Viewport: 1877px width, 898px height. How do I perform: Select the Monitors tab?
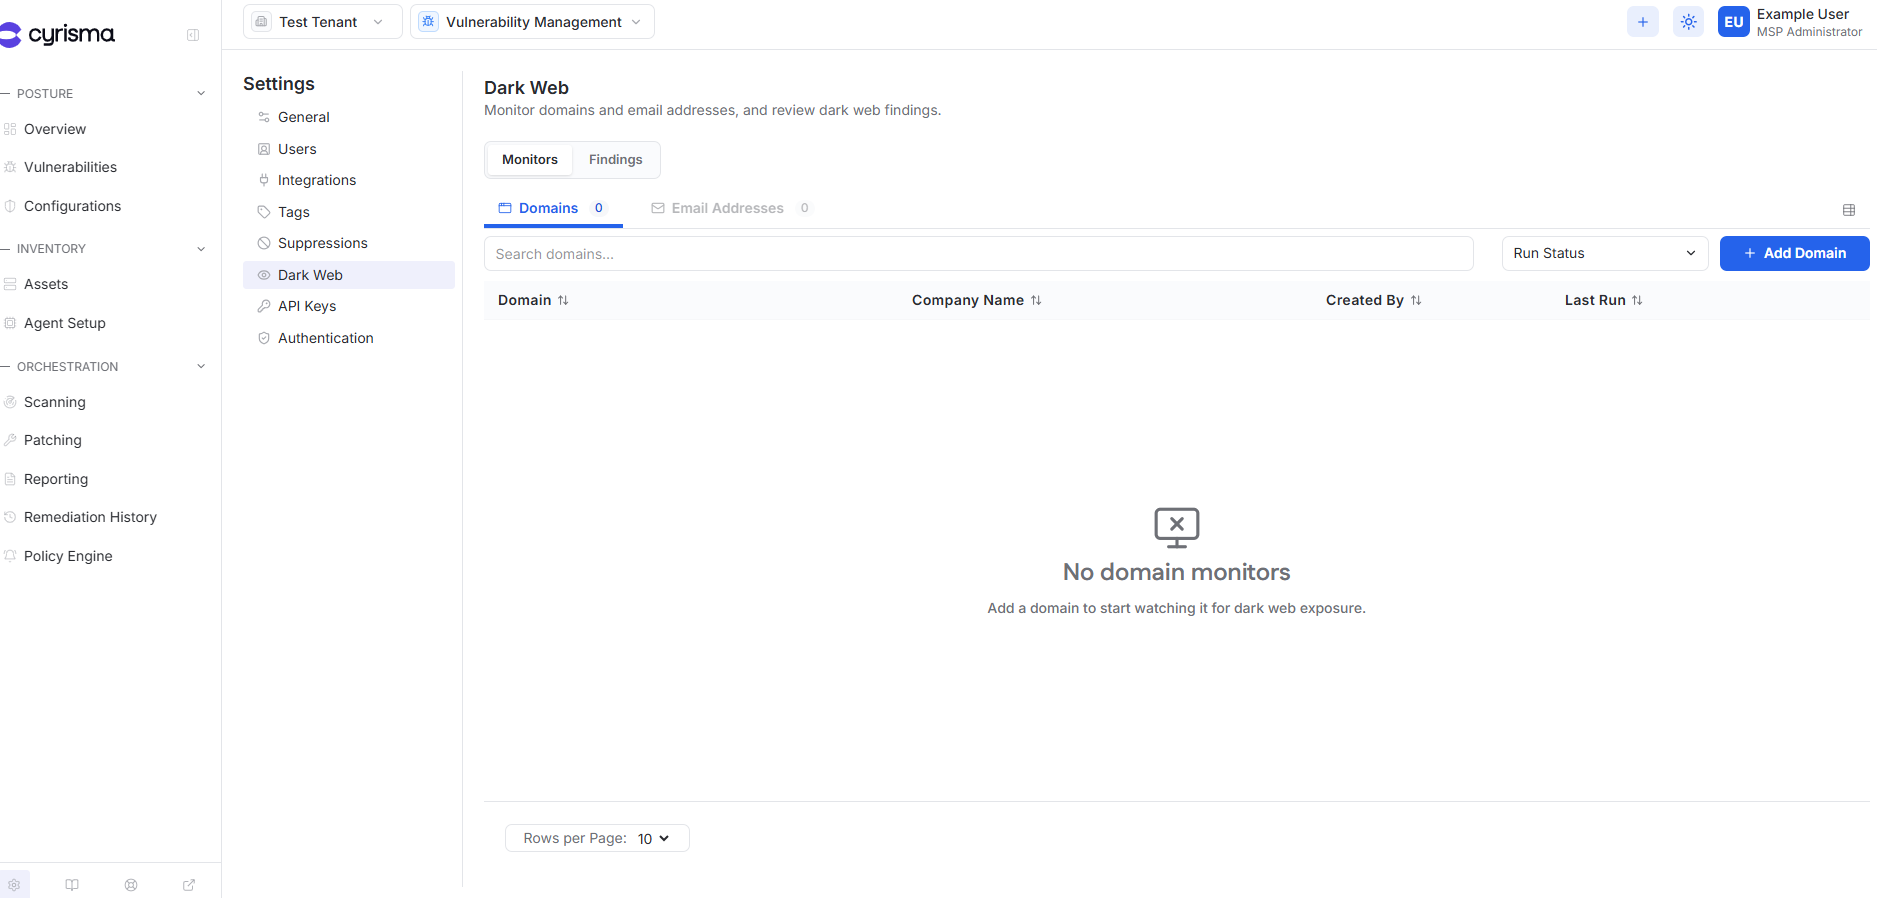[x=530, y=160]
